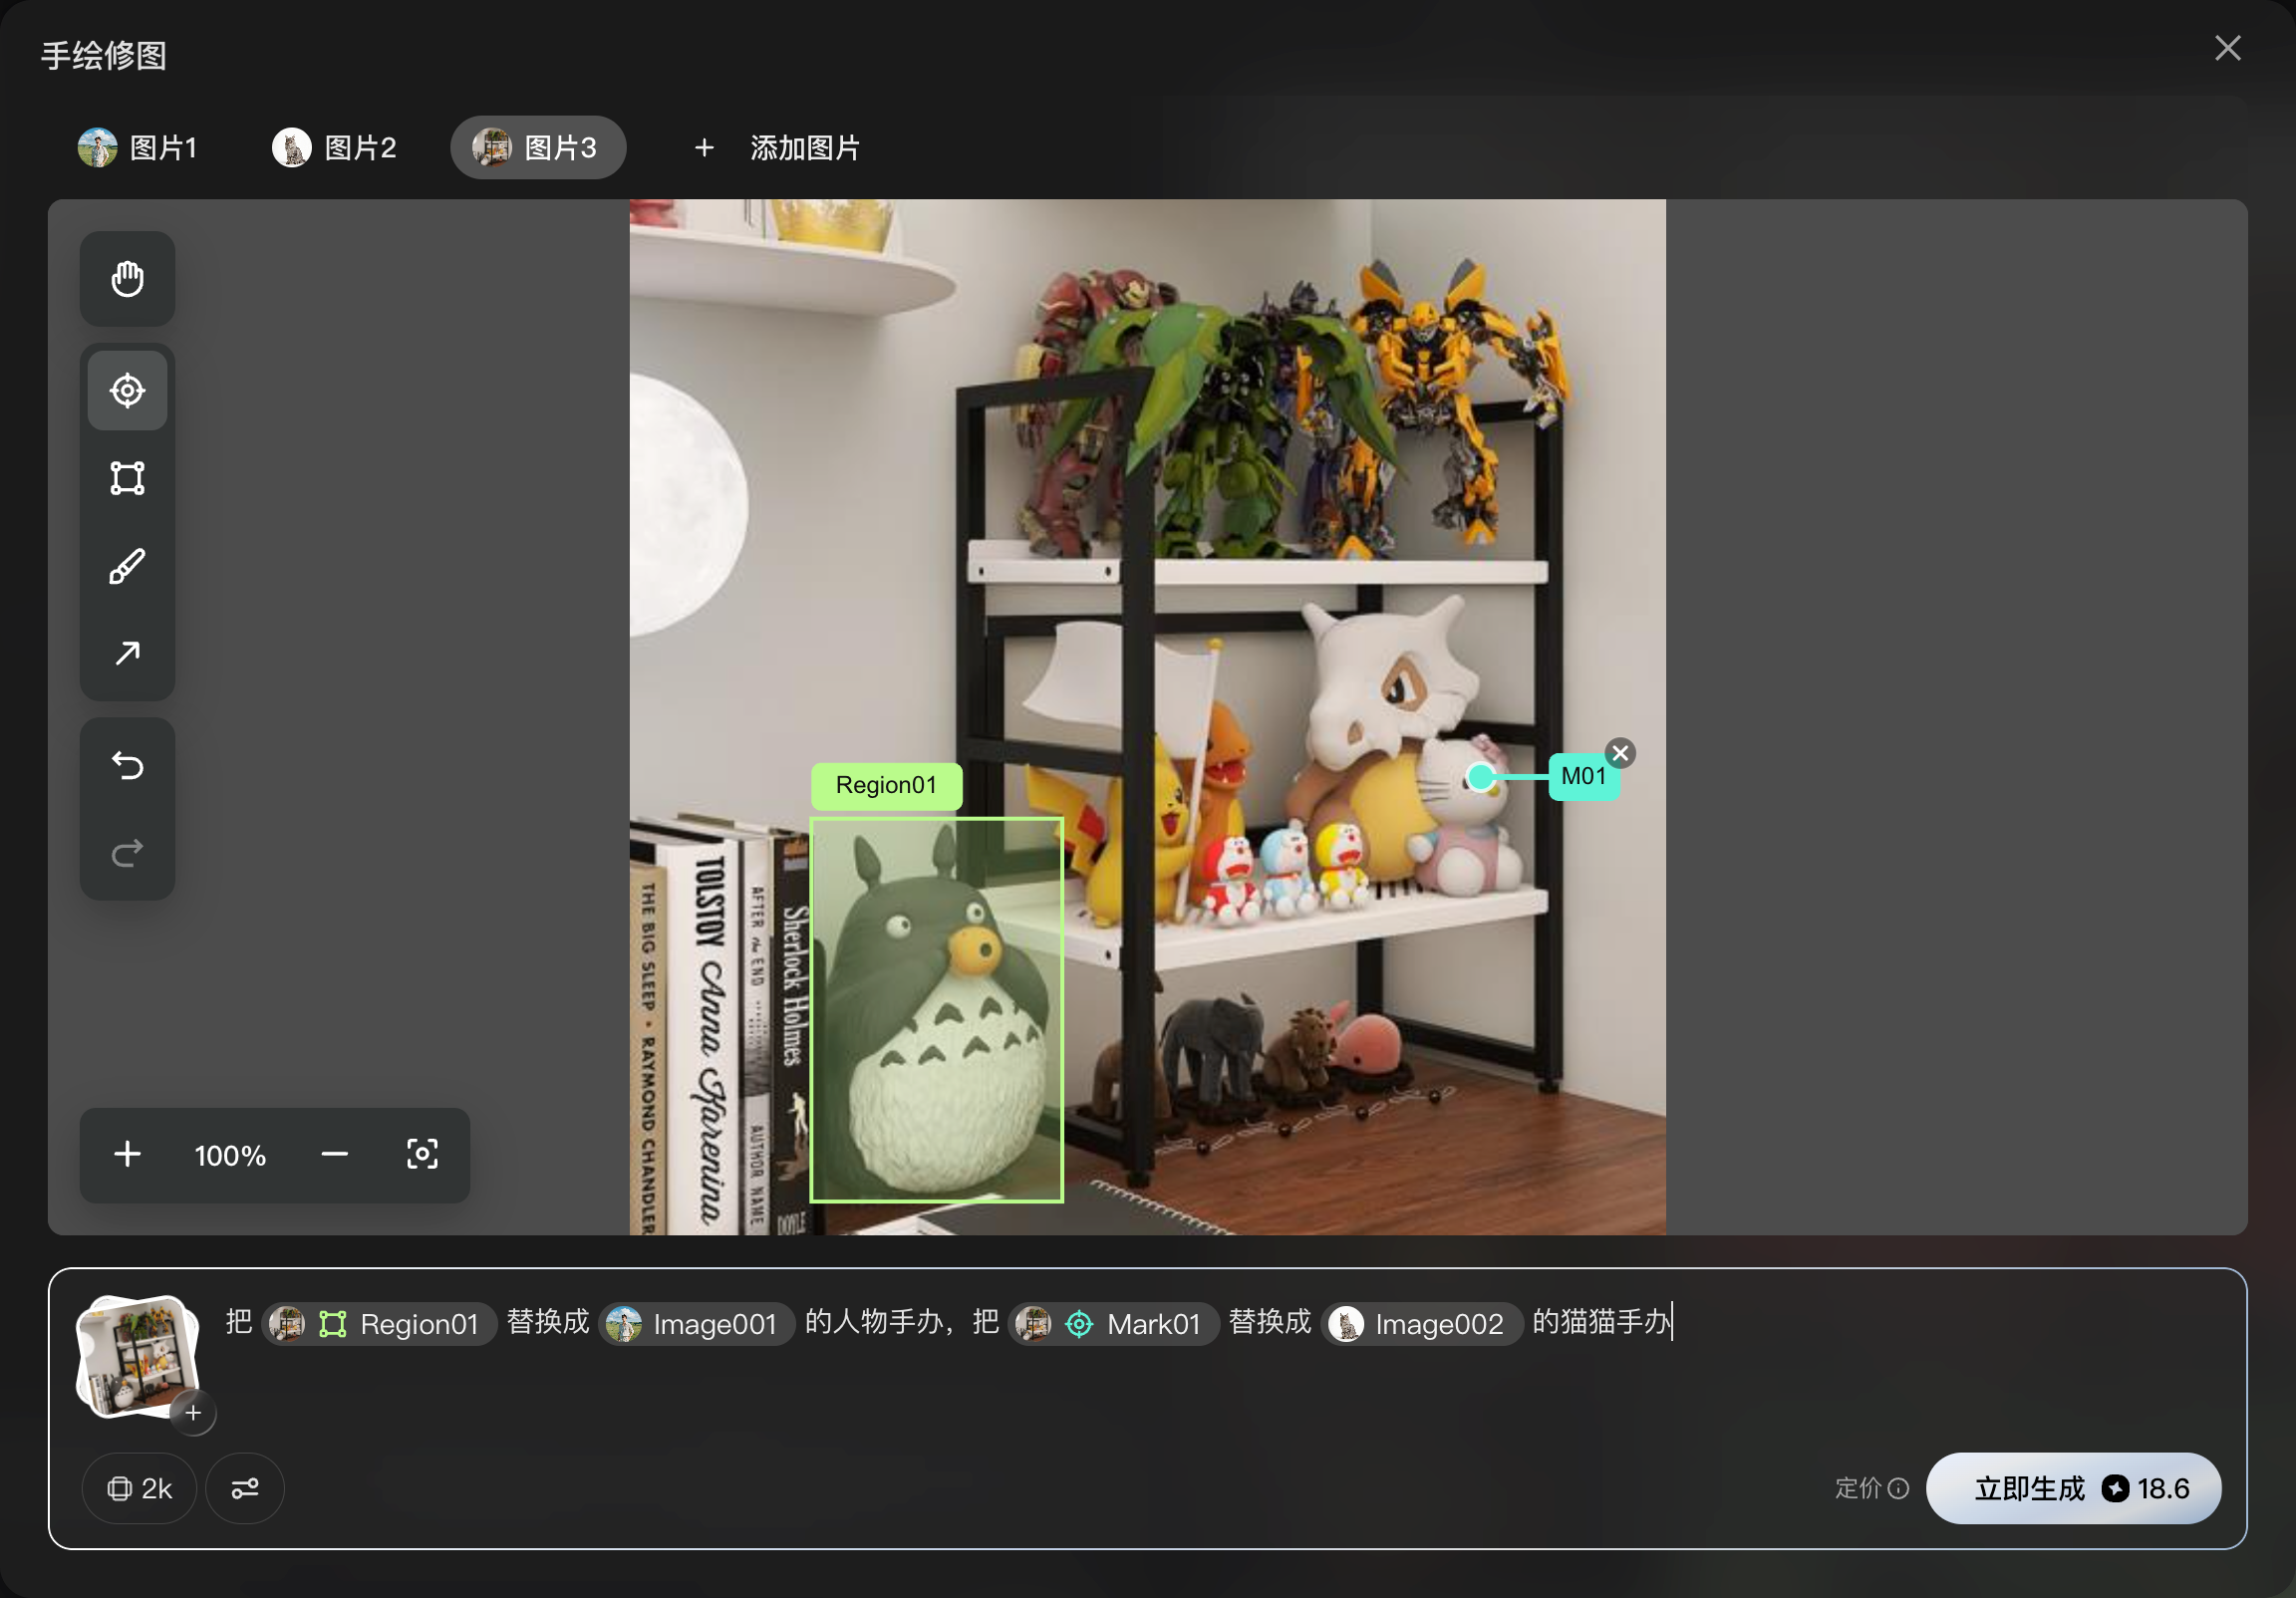Image resolution: width=2296 pixels, height=1598 pixels.
Task: Zoom out the canvas with minus
Action: [334, 1155]
